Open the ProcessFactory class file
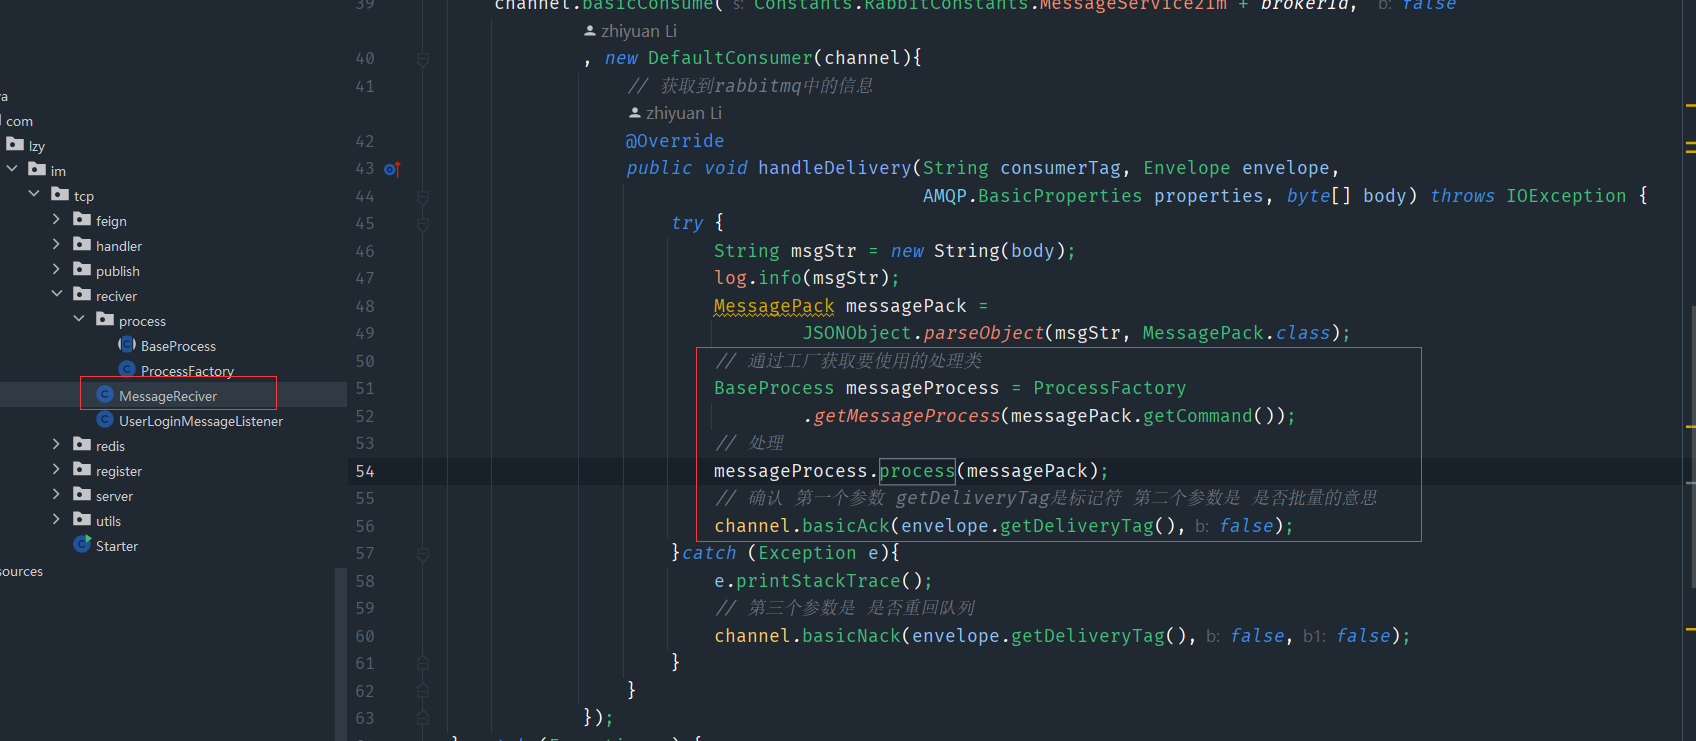The width and height of the screenshot is (1696, 741). point(187,371)
